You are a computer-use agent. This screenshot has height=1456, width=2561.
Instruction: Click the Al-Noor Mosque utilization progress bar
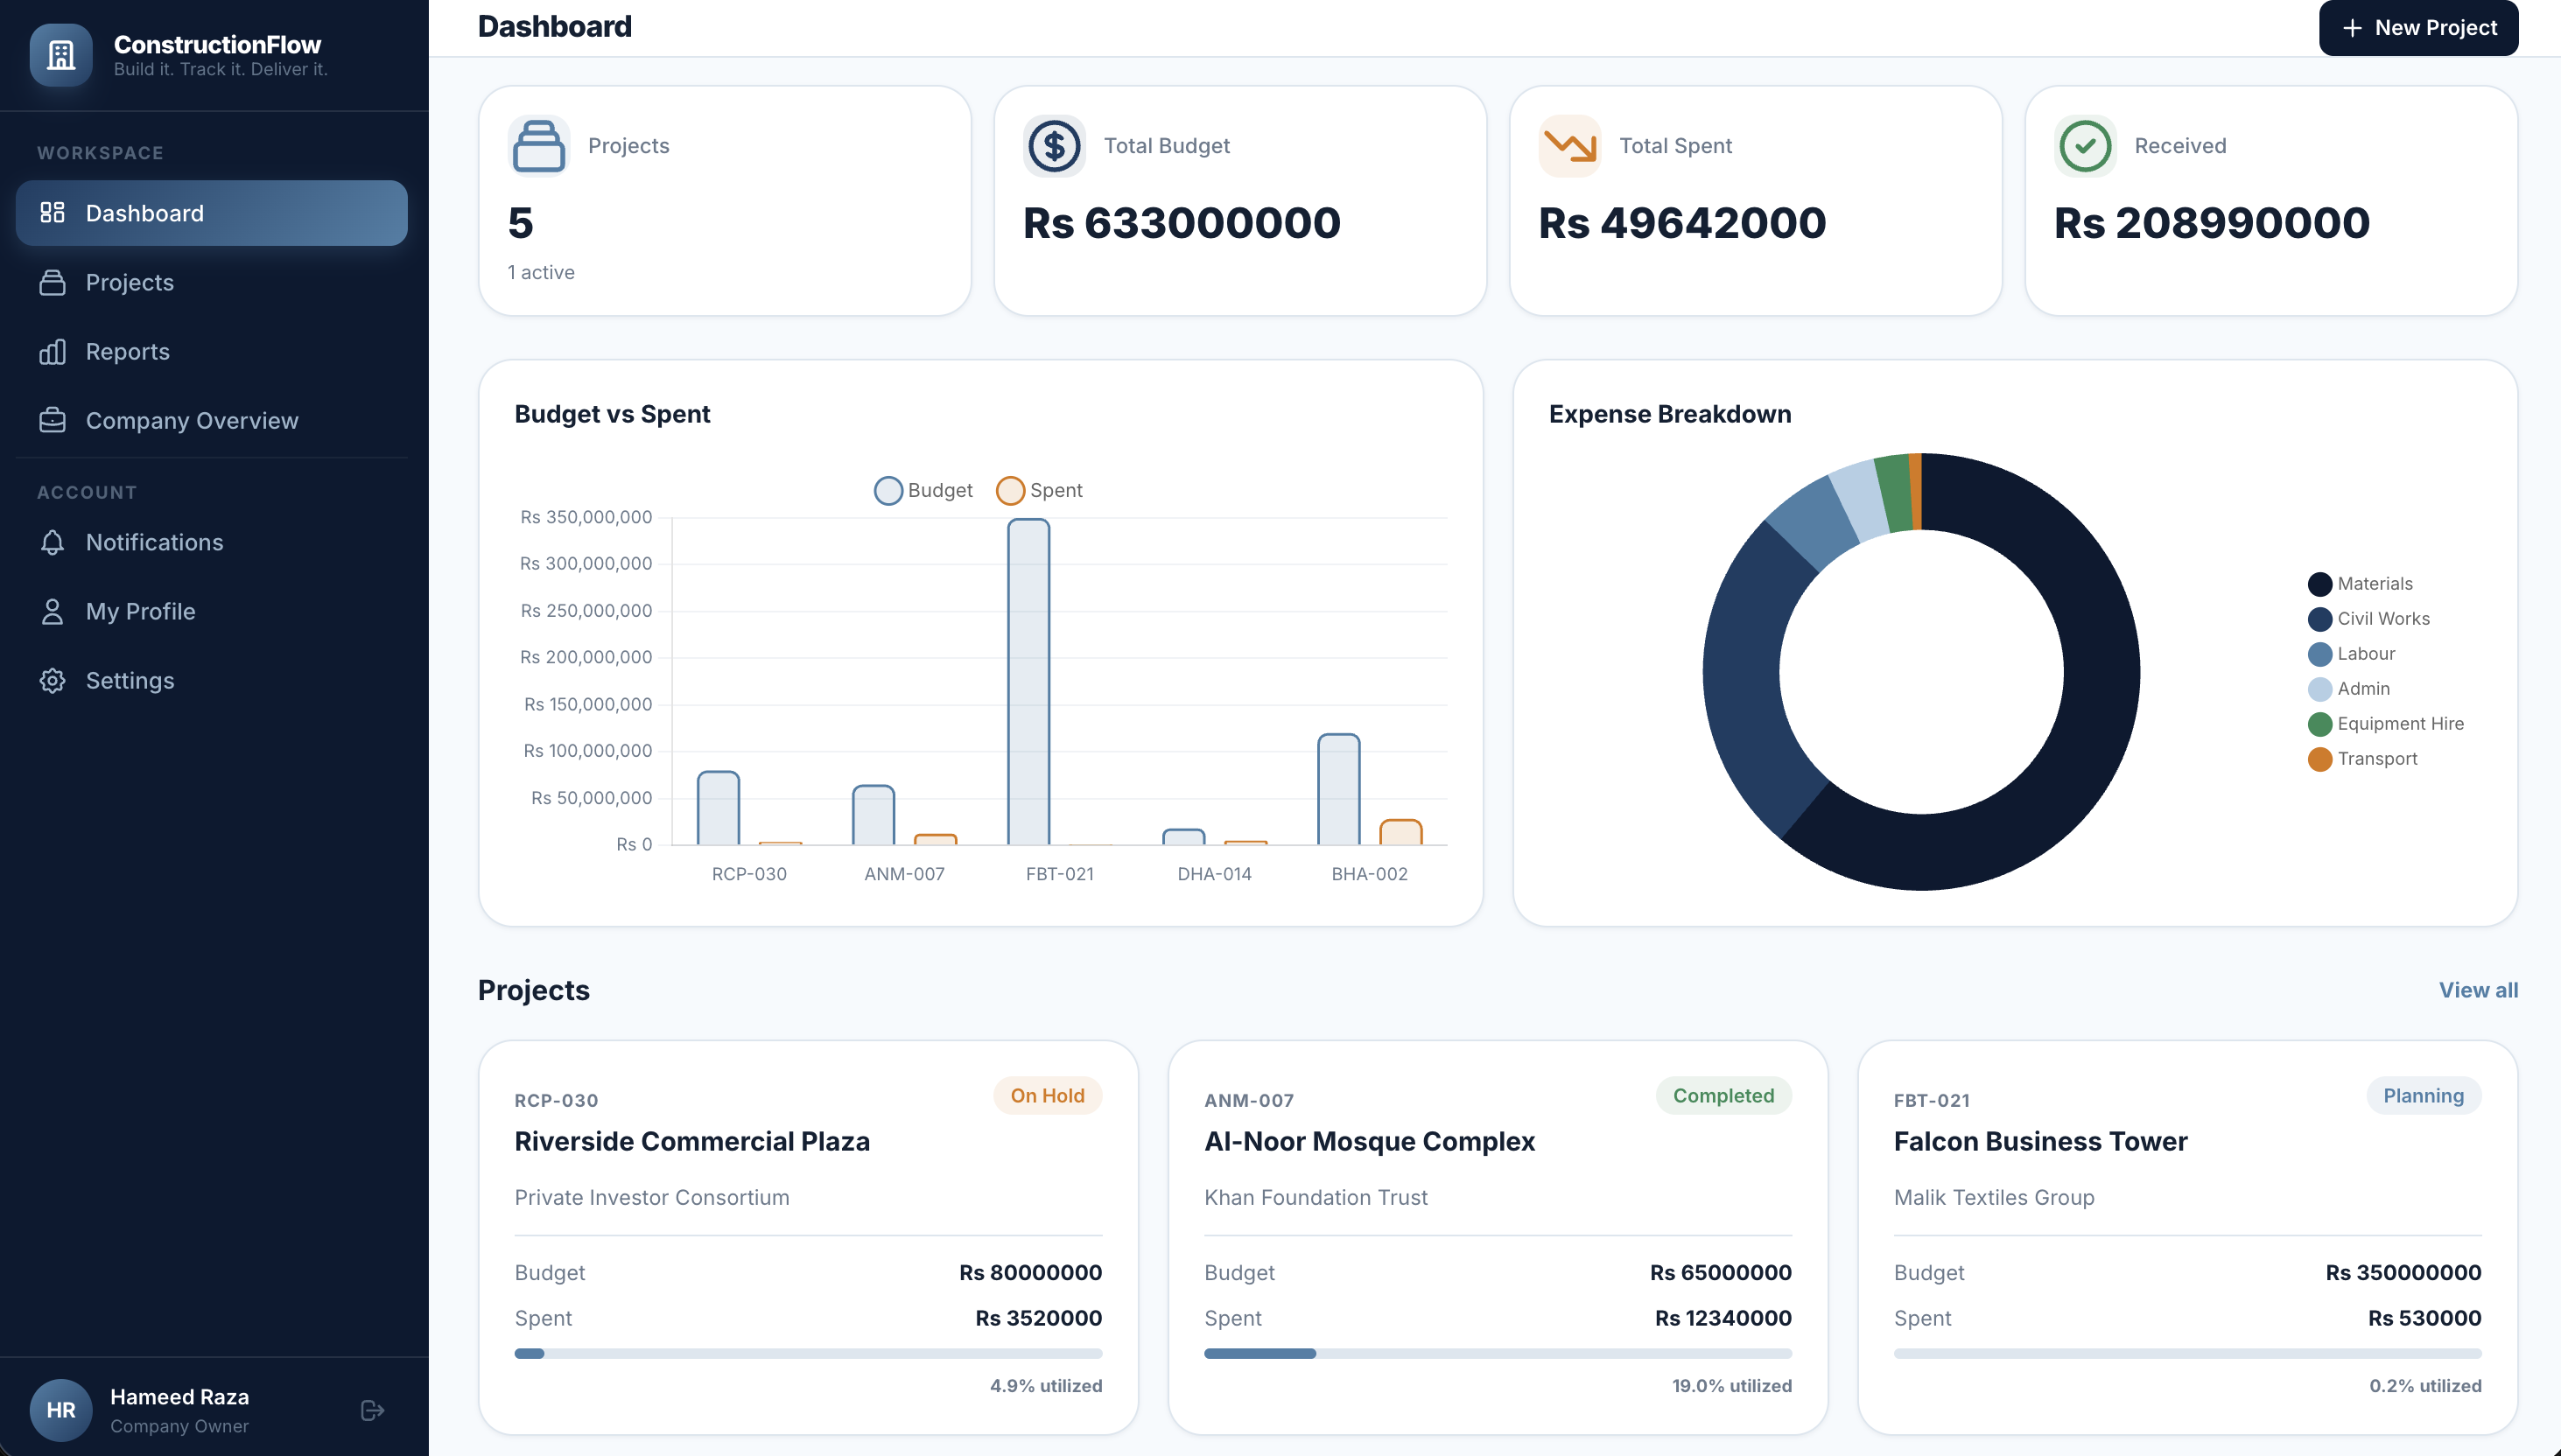pyautogui.click(x=1498, y=1354)
